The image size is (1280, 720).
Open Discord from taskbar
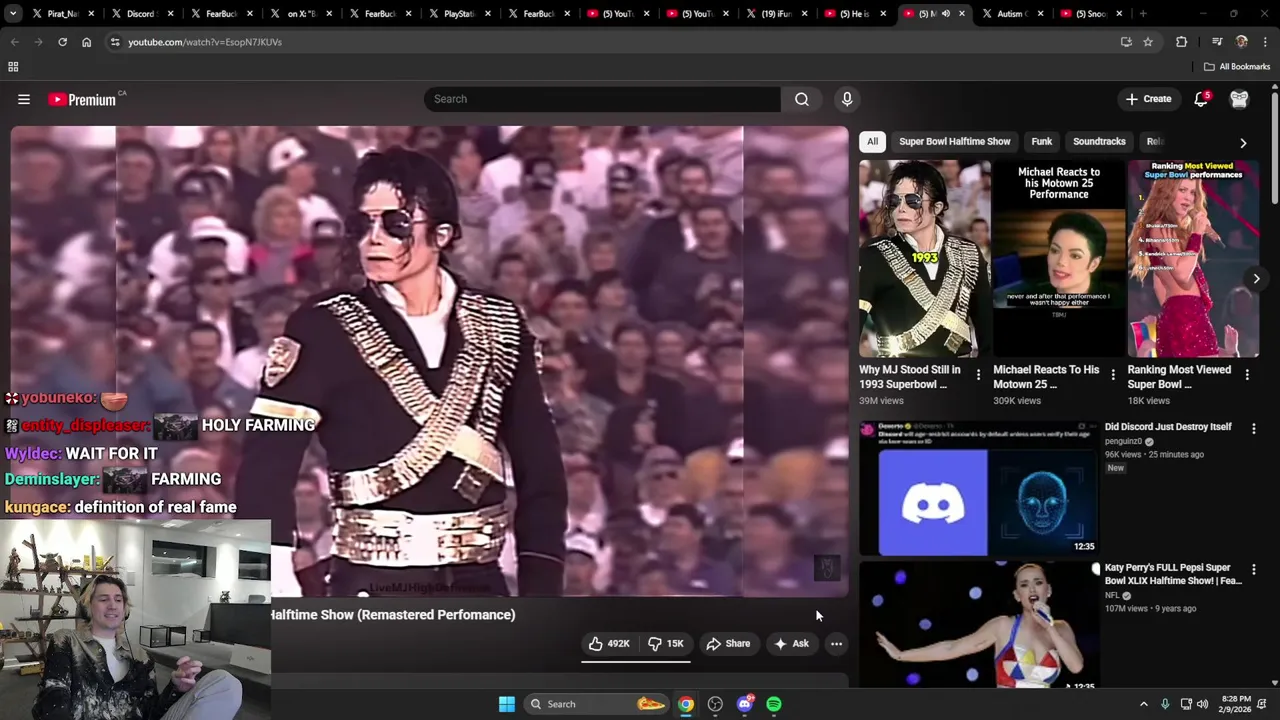click(744, 704)
